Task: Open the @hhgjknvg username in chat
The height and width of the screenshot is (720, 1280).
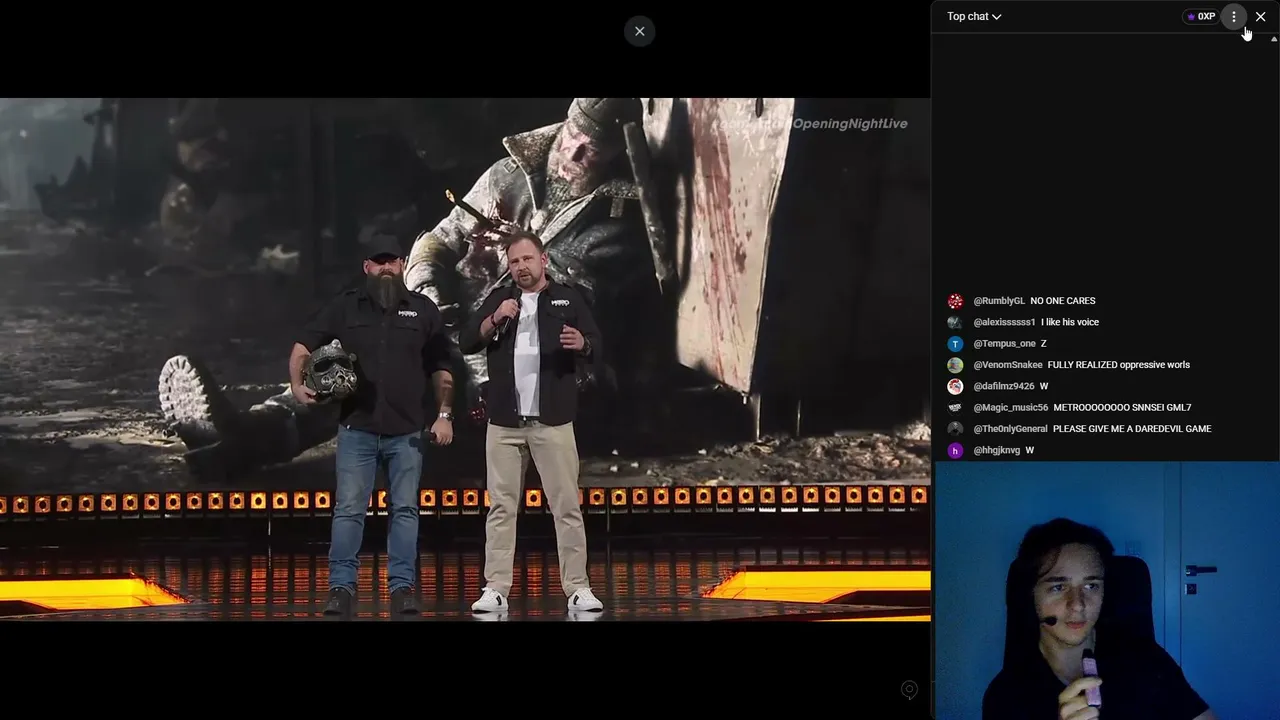Action: coord(997,450)
